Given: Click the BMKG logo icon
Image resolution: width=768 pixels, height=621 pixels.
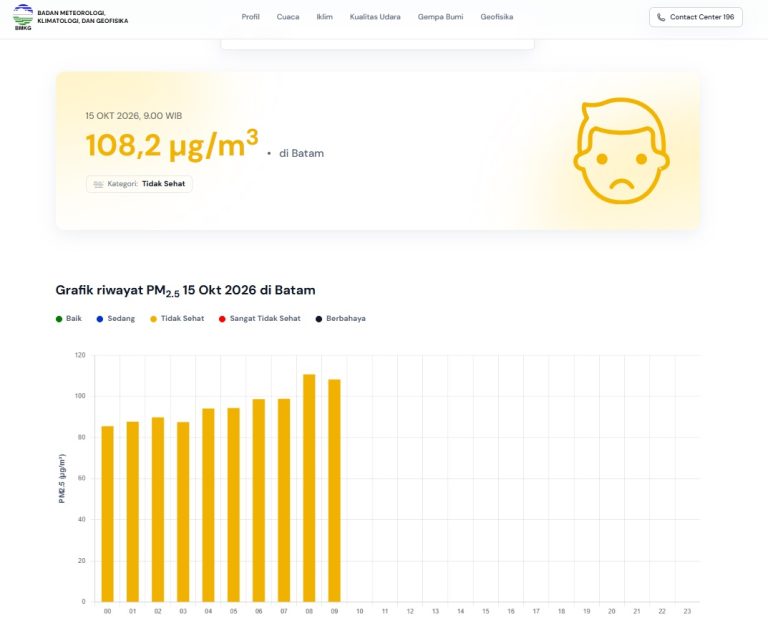Looking at the screenshot, I should coord(23,17).
